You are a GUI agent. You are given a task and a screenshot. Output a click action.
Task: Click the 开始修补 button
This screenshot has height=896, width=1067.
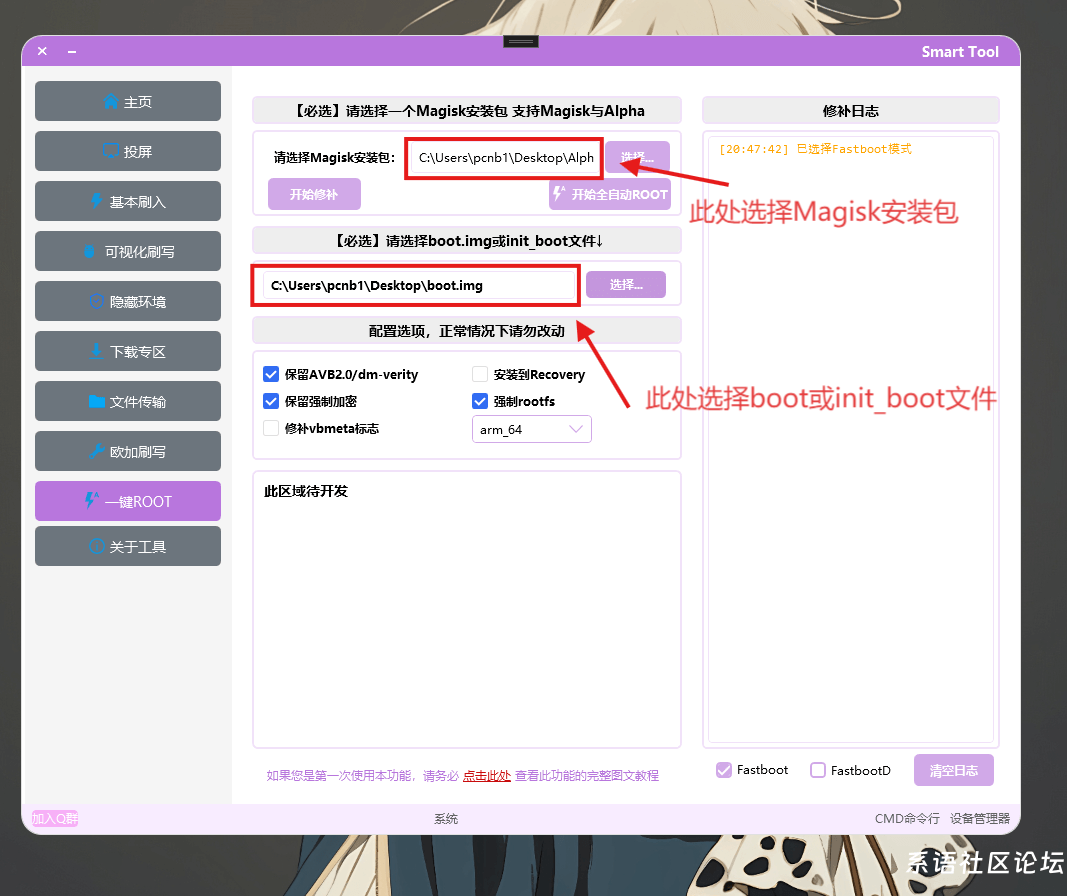[x=314, y=194]
